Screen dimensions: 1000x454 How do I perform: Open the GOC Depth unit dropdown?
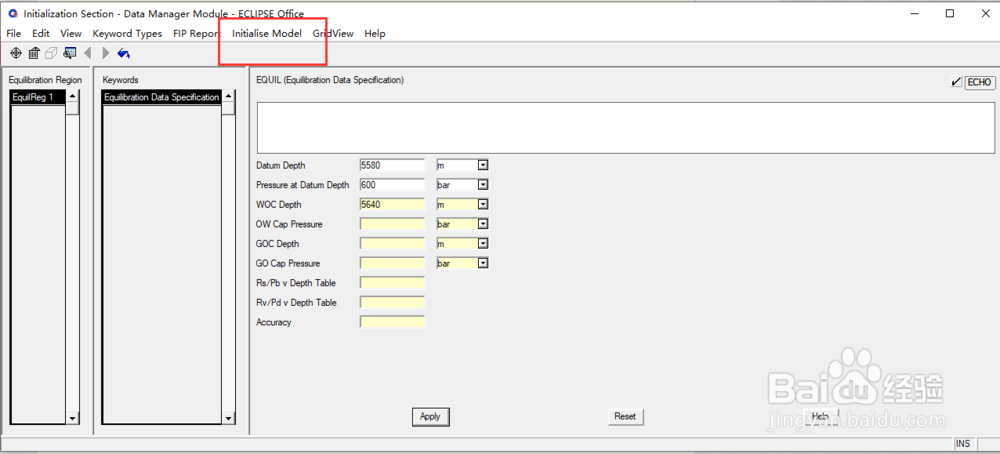coord(483,244)
